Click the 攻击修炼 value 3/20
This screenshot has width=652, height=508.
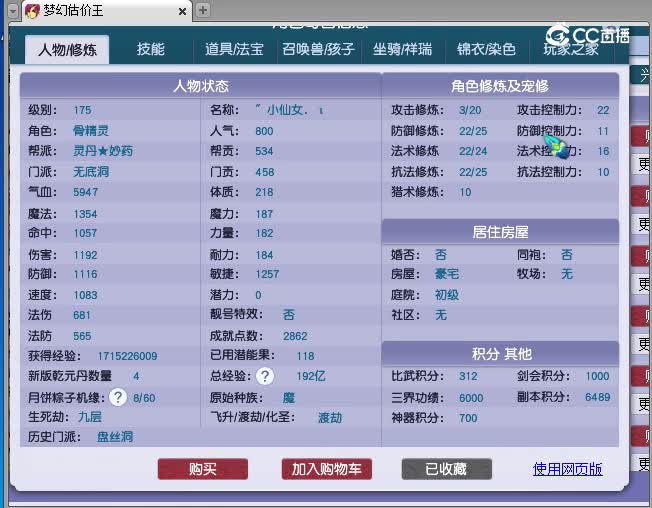pos(470,110)
